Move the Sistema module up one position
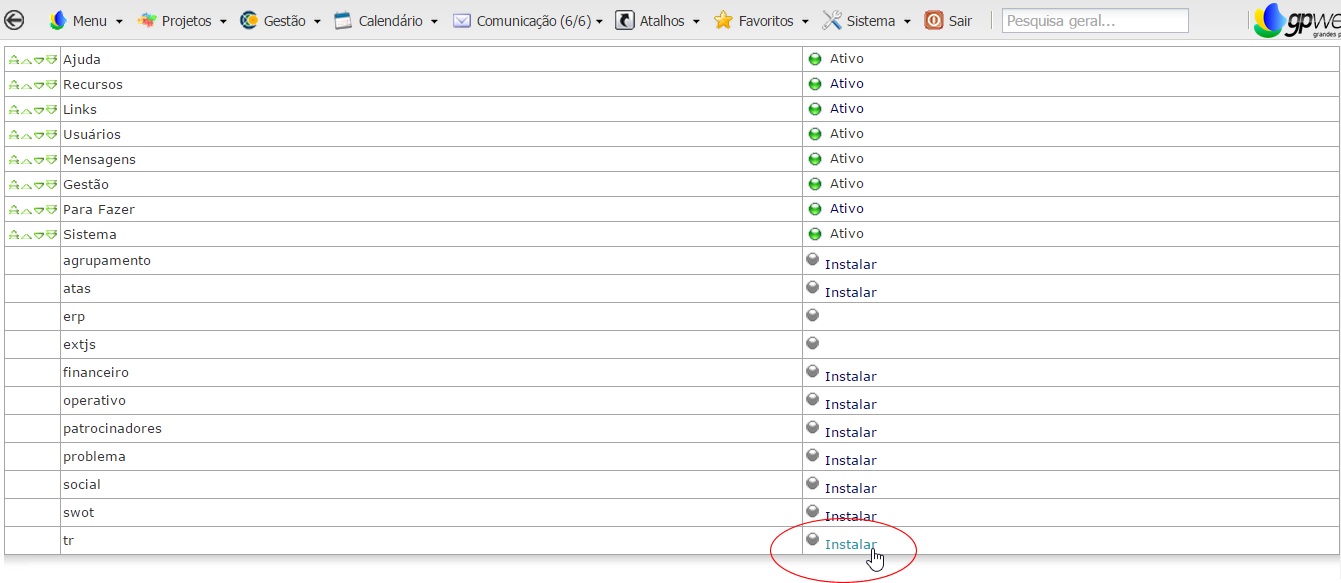 pyautogui.click(x=27, y=235)
